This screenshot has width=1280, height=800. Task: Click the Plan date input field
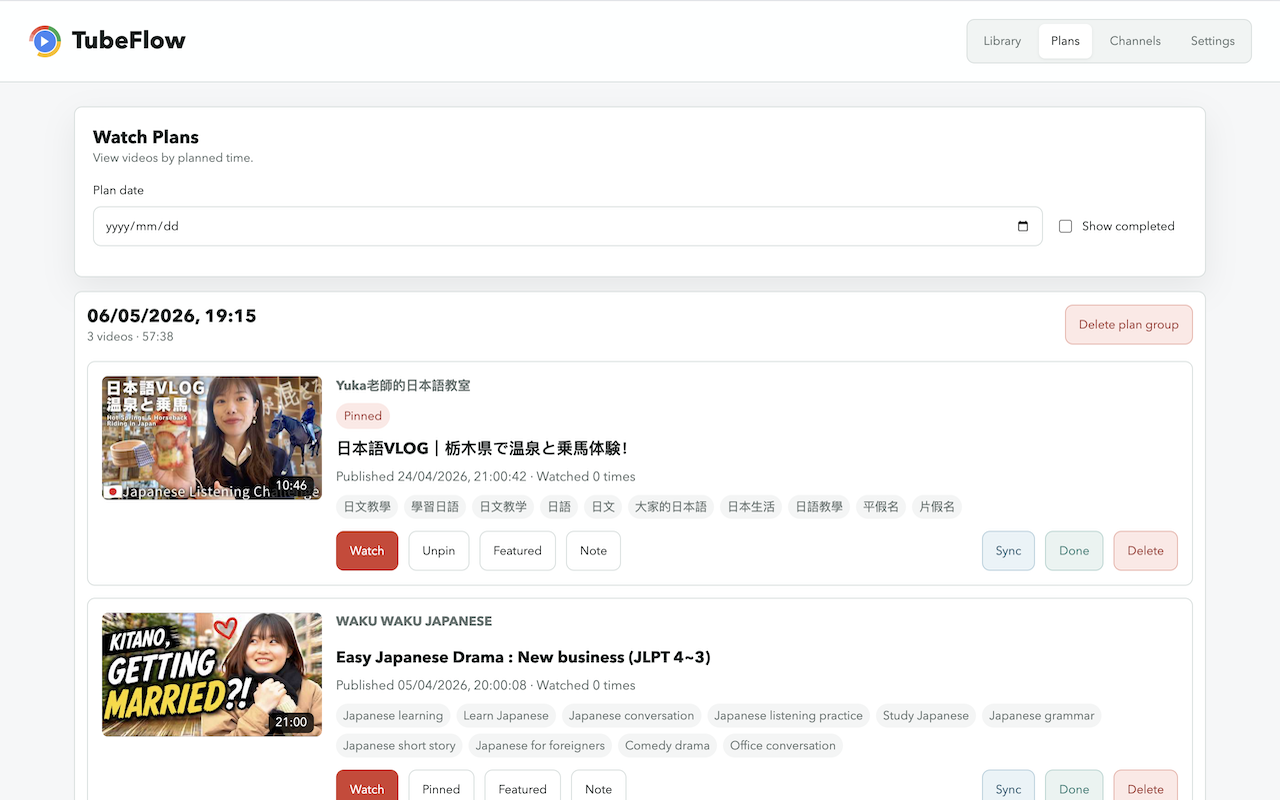pyautogui.click(x=567, y=226)
